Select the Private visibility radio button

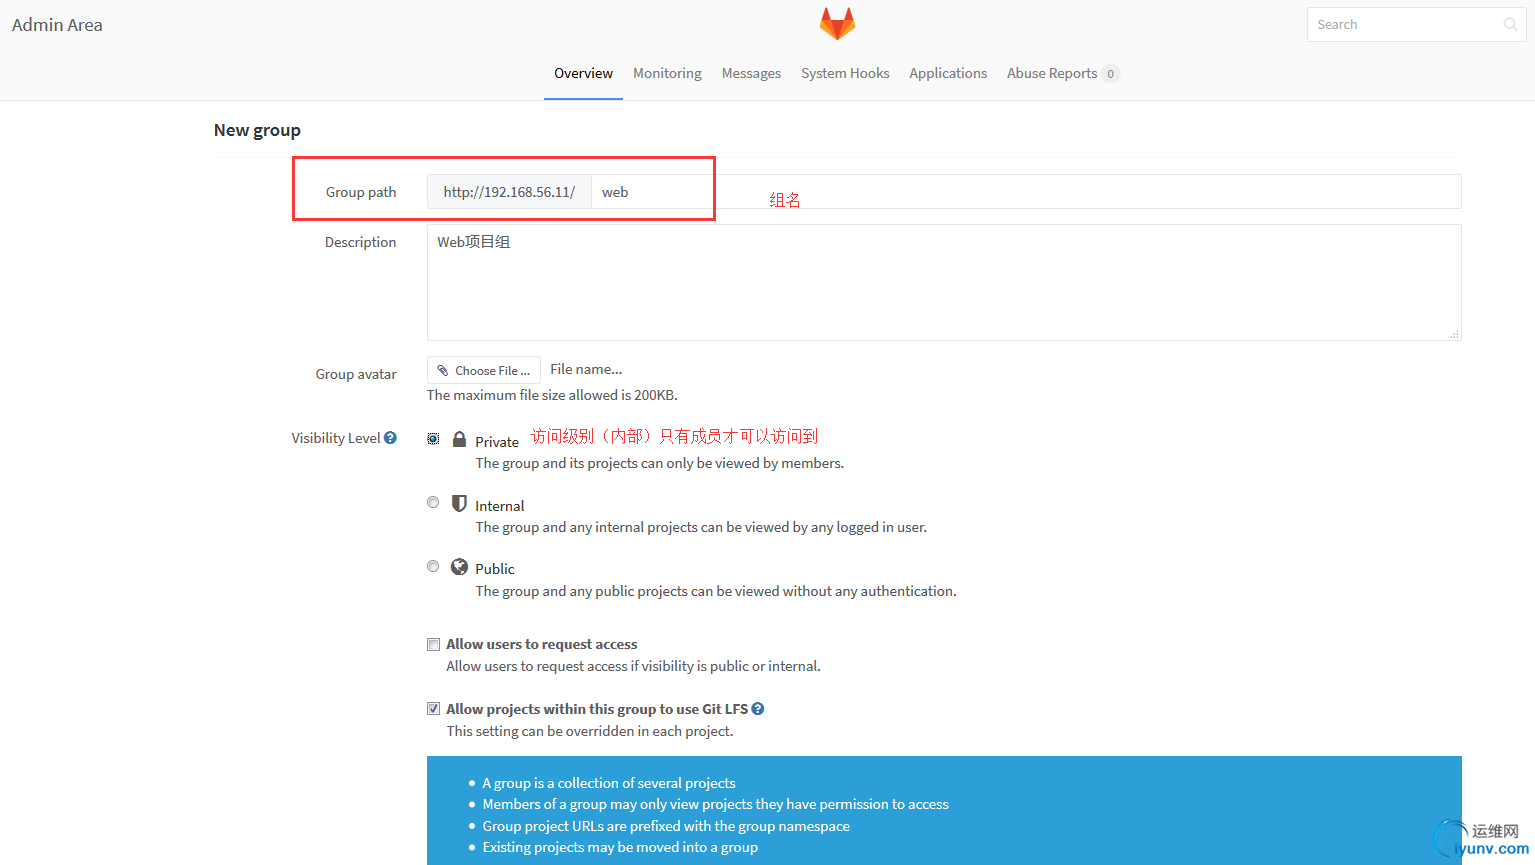tap(433, 439)
